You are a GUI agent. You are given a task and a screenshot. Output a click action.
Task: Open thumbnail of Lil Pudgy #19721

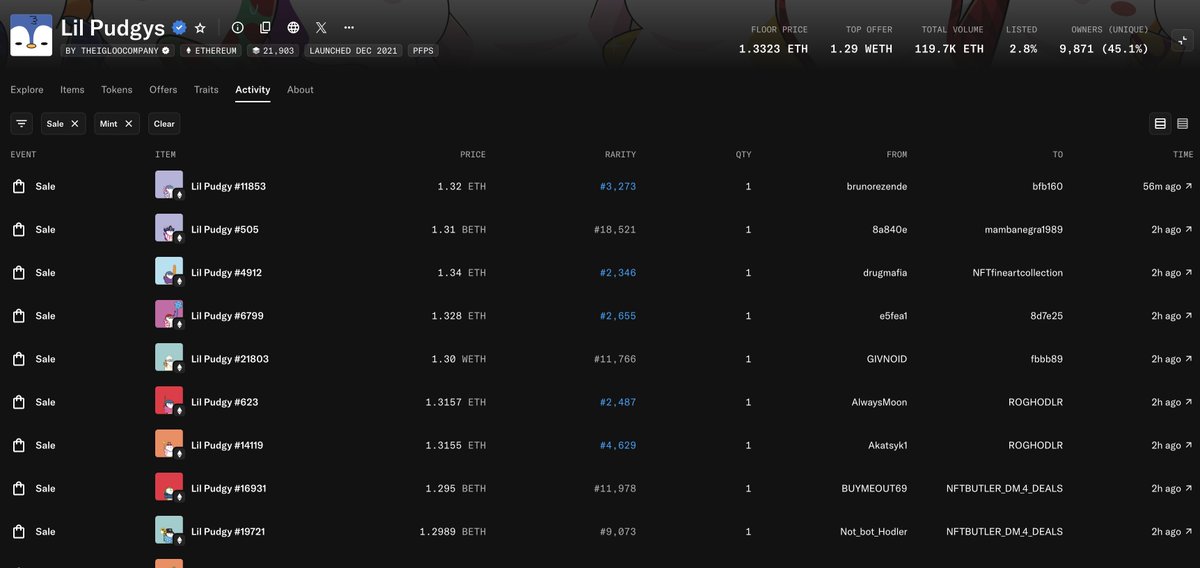169,530
